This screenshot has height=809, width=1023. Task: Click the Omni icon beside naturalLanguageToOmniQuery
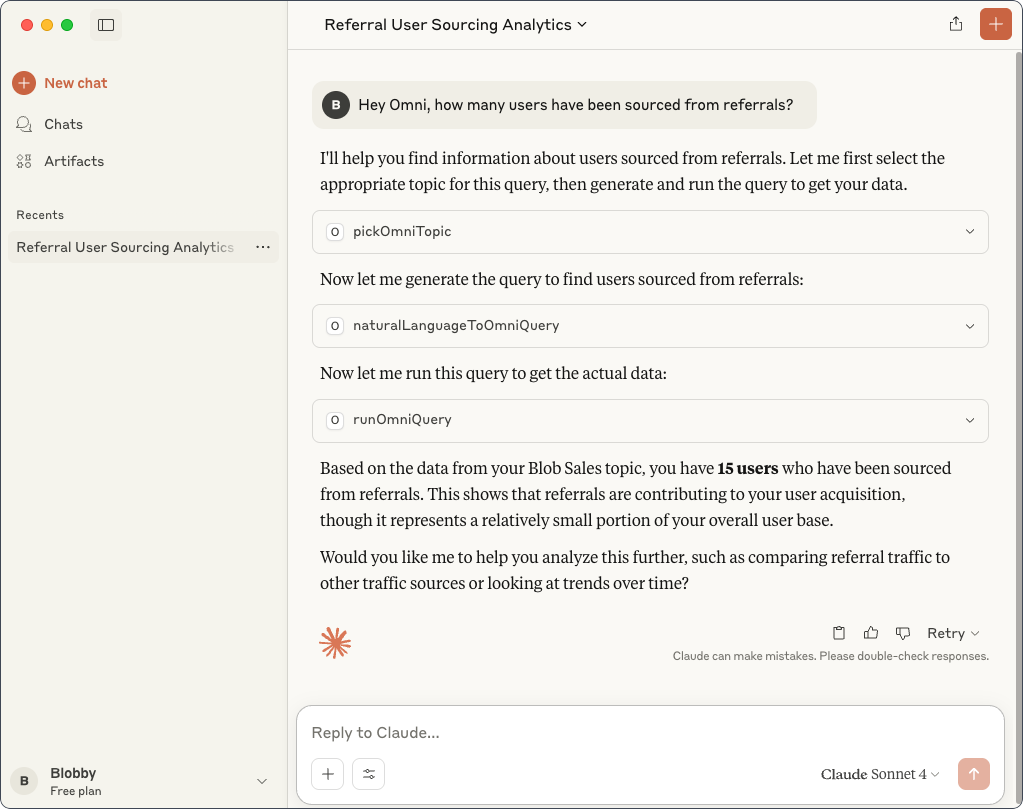click(x=335, y=326)
